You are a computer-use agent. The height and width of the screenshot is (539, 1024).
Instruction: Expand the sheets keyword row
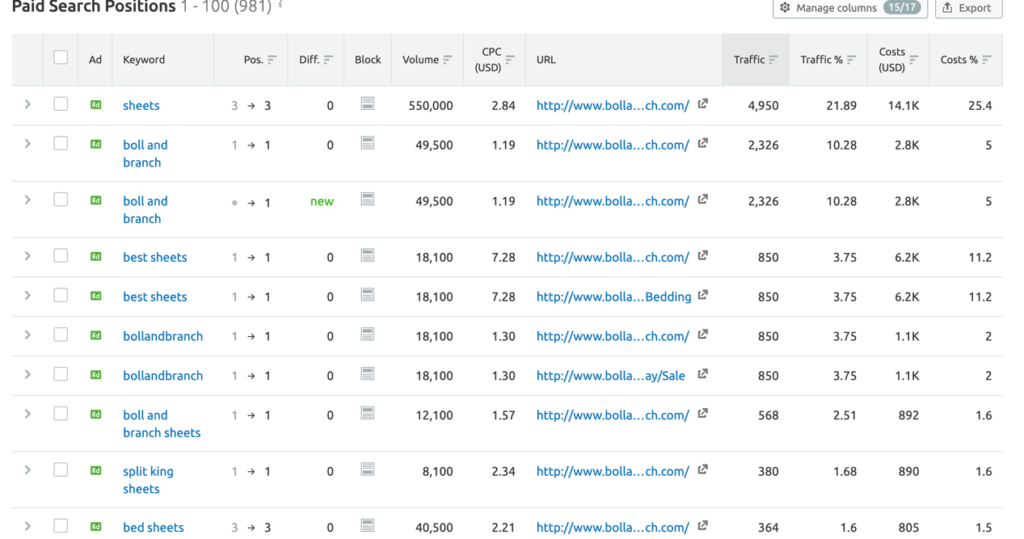[x=27, y=104]
